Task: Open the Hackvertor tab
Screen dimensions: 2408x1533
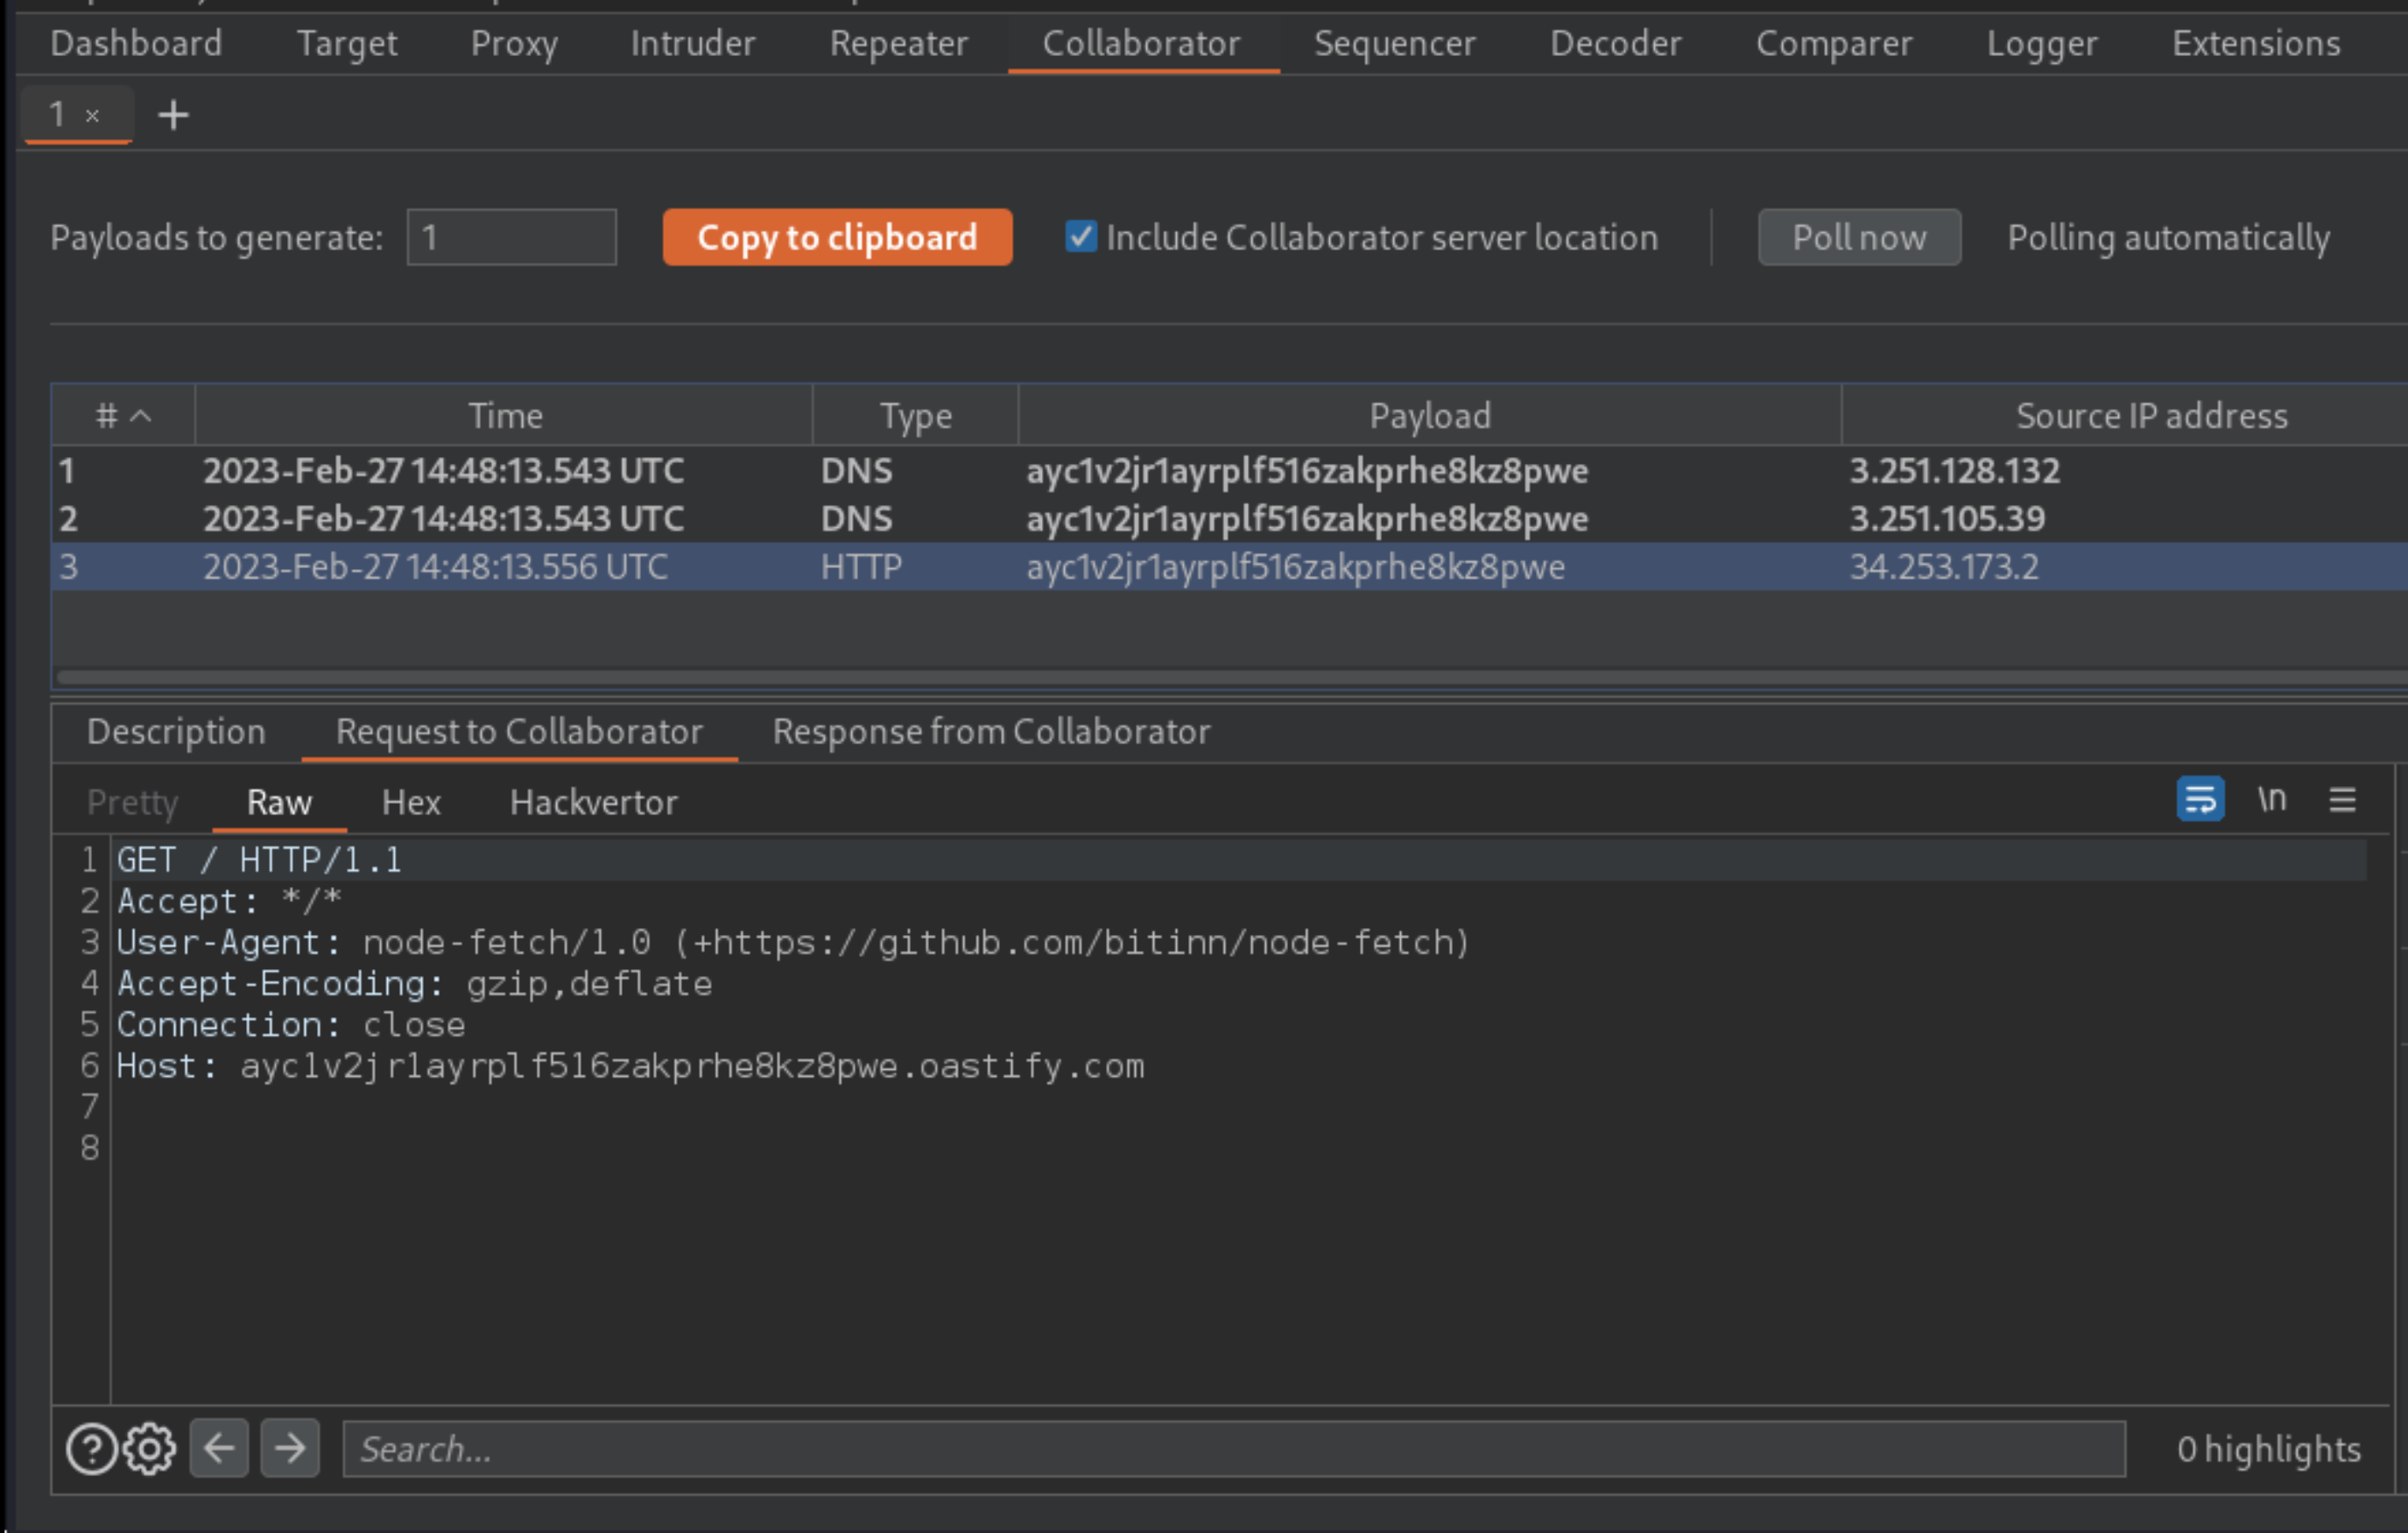Action: [x=593, y=802]
